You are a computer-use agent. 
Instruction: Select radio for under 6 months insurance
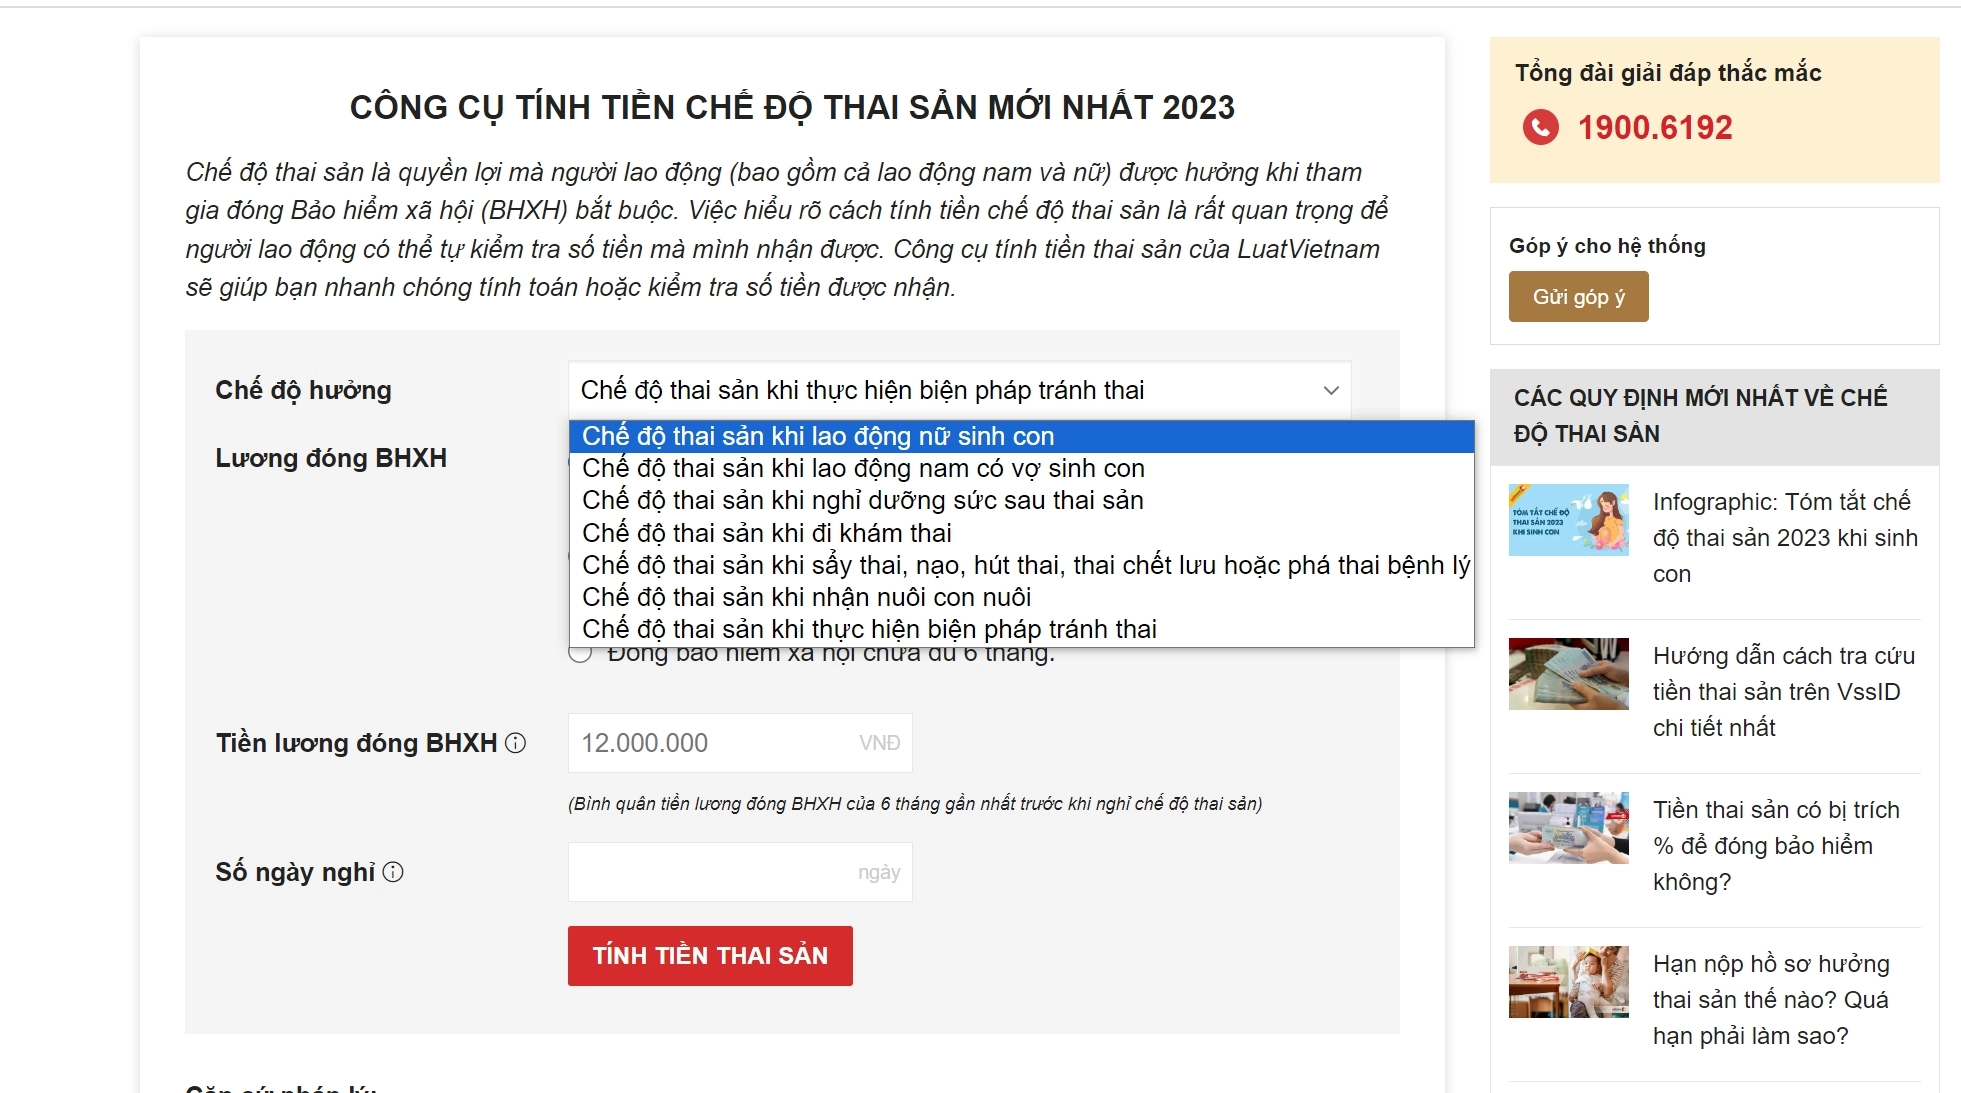click(x=580, y=655)
